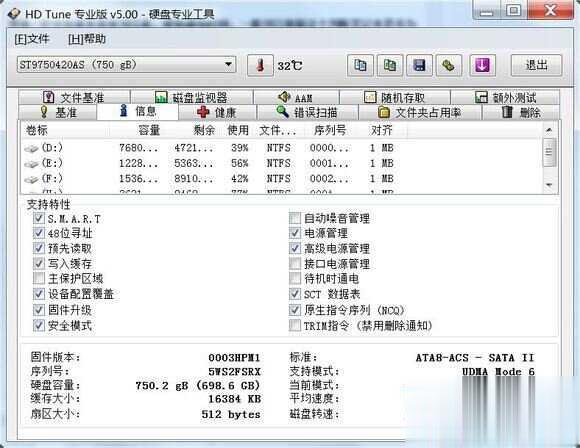Click the volume list scroll-down arrow
580x448 pixels.
(549, 185)
